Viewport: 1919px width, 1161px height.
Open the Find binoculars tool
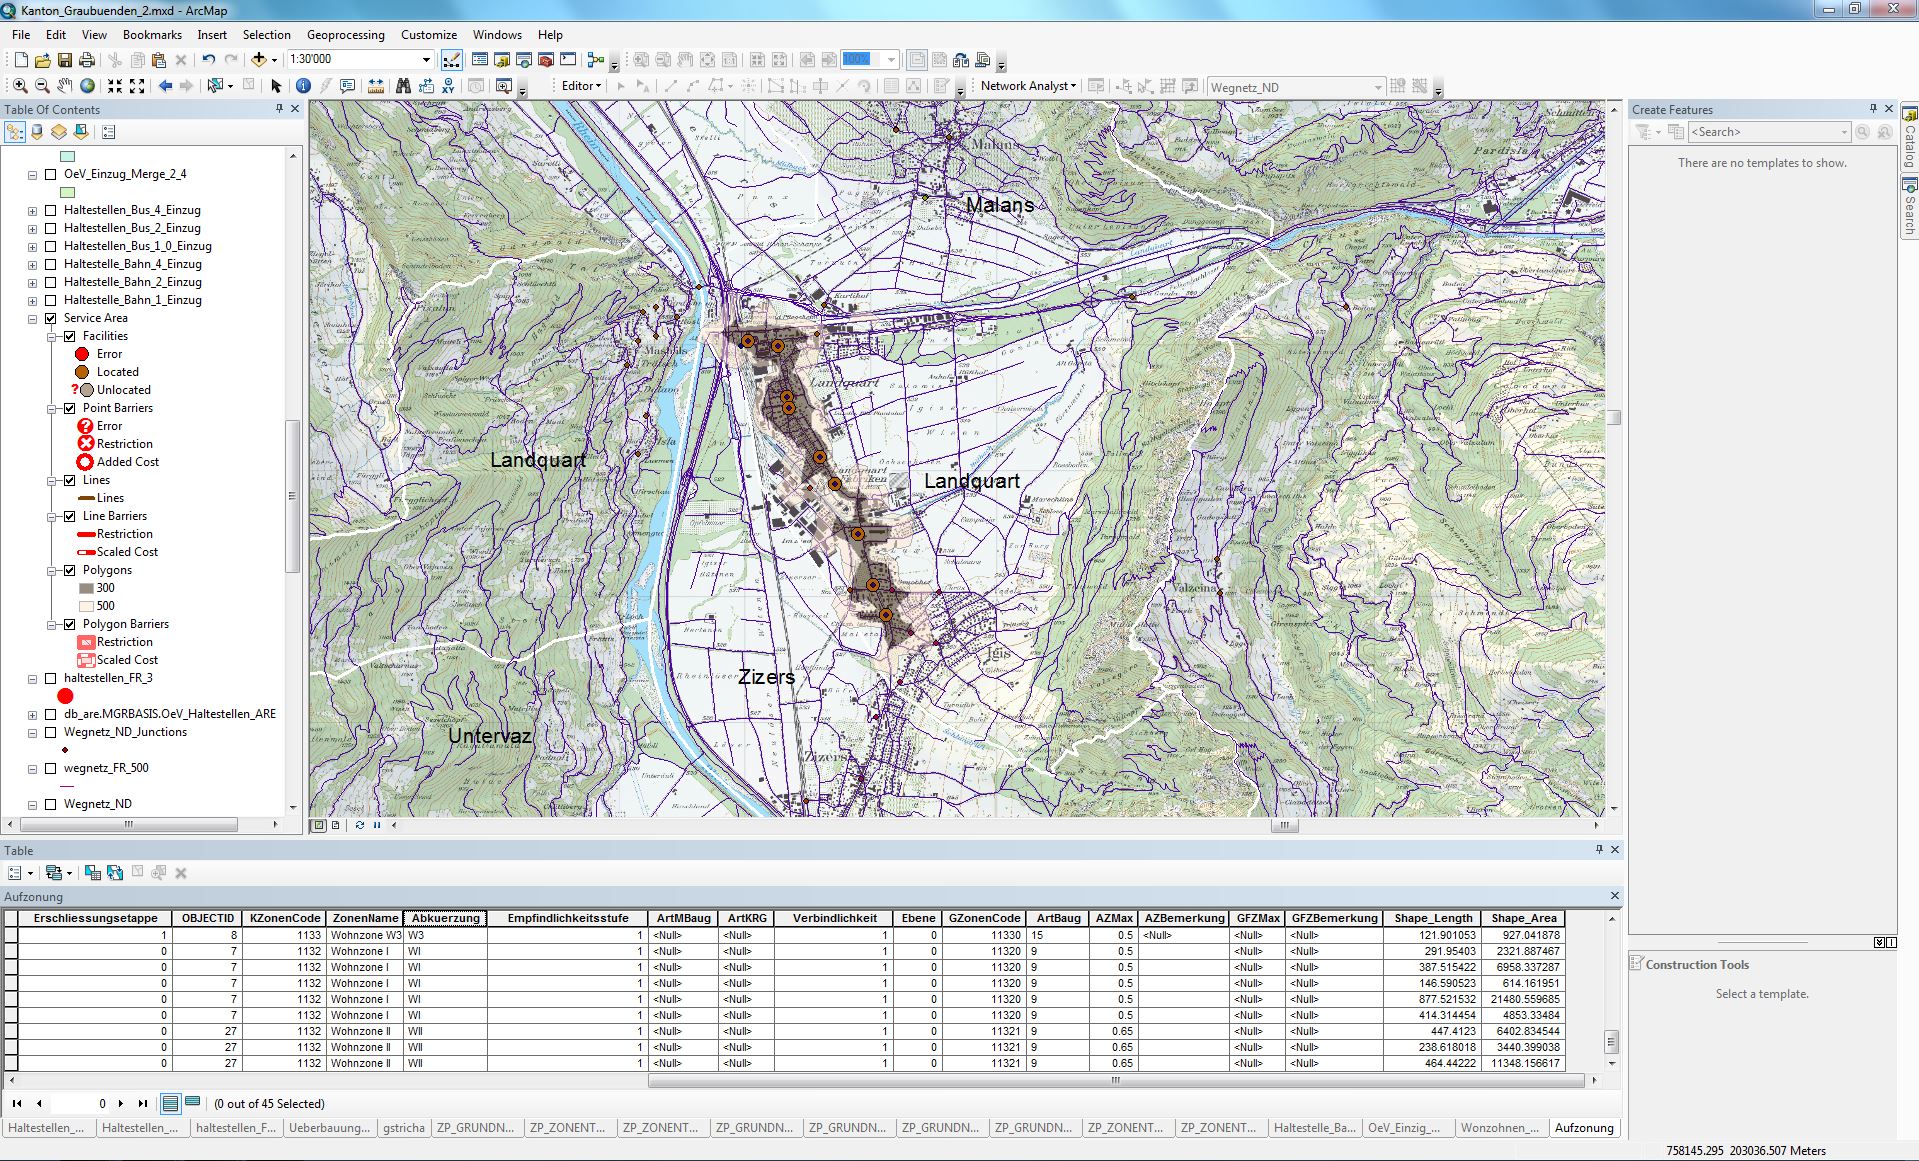tap(403, 86)
